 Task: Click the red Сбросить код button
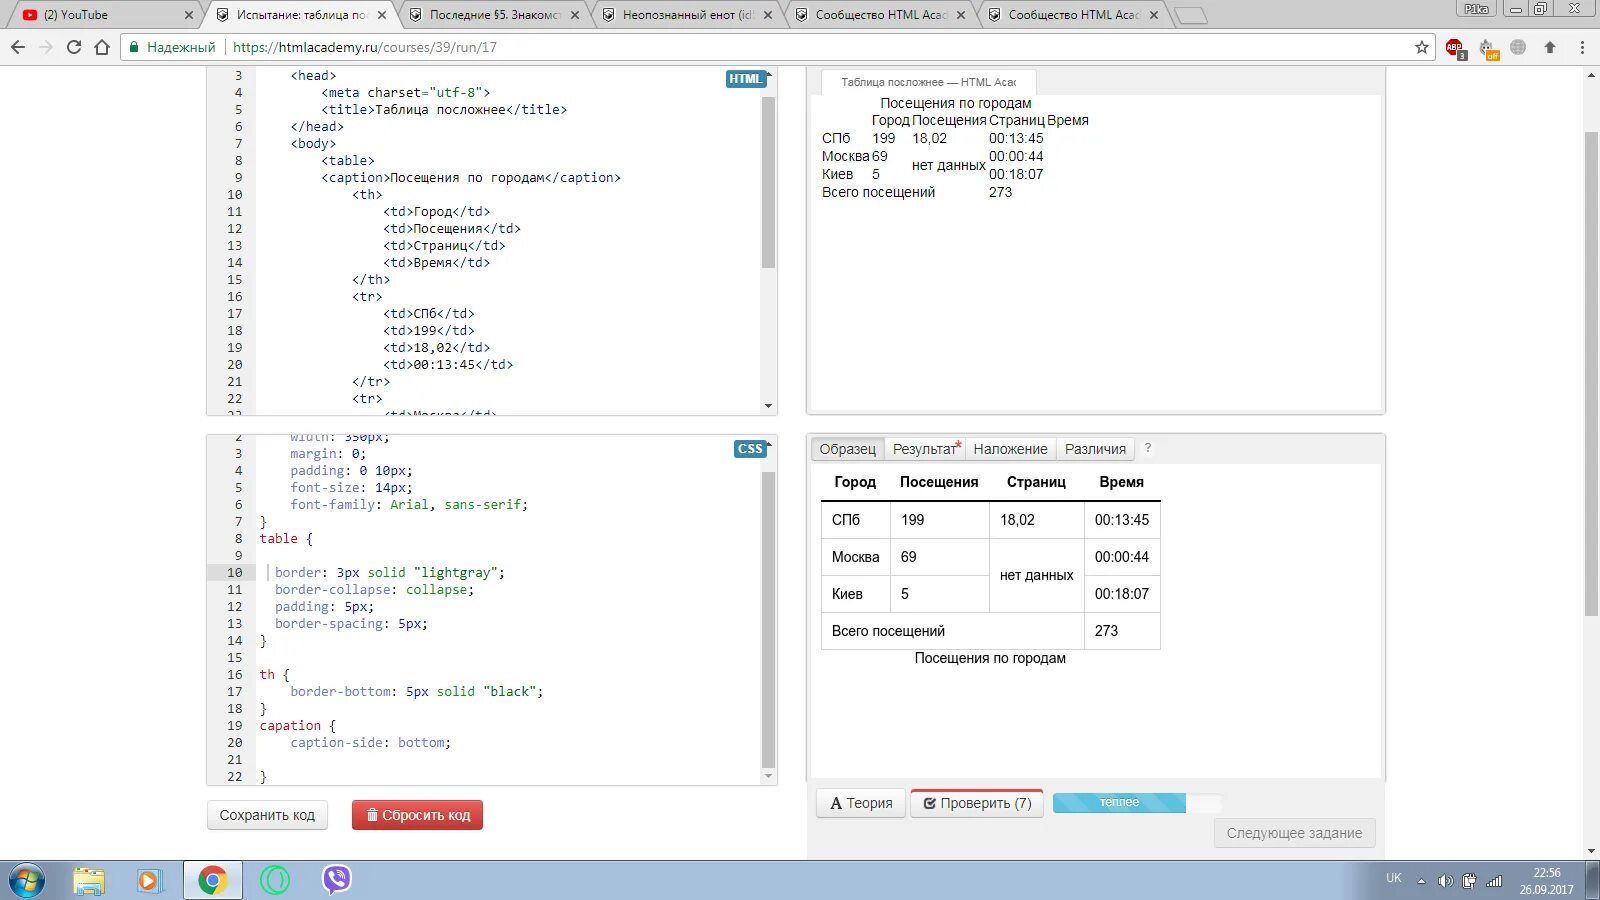click(x=417, y=815)
